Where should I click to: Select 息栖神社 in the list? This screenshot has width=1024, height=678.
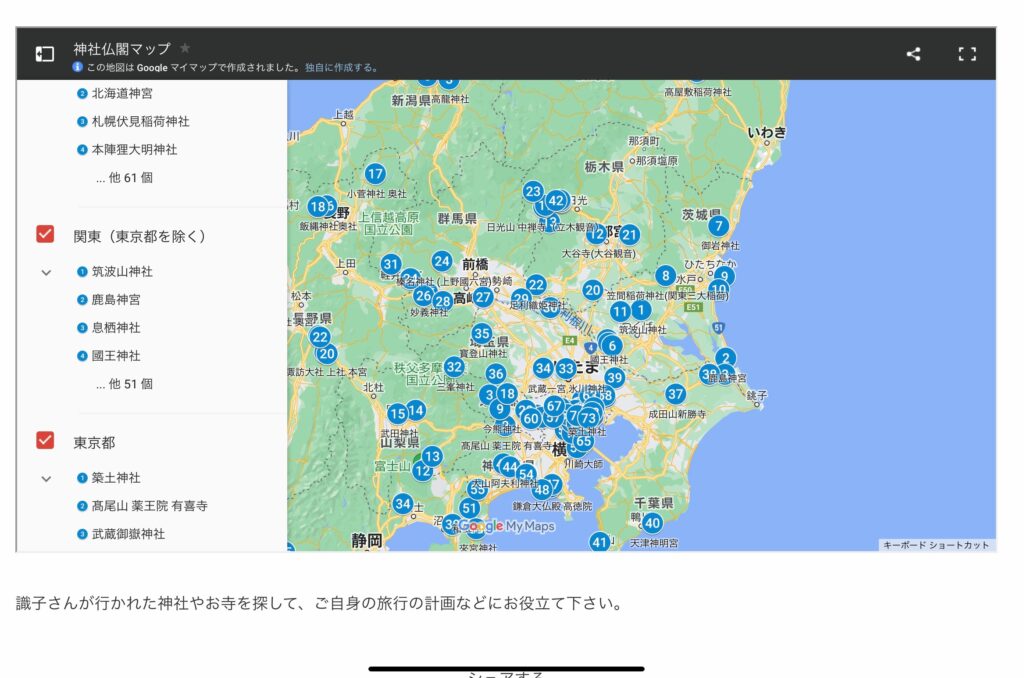tap(116, 328)
